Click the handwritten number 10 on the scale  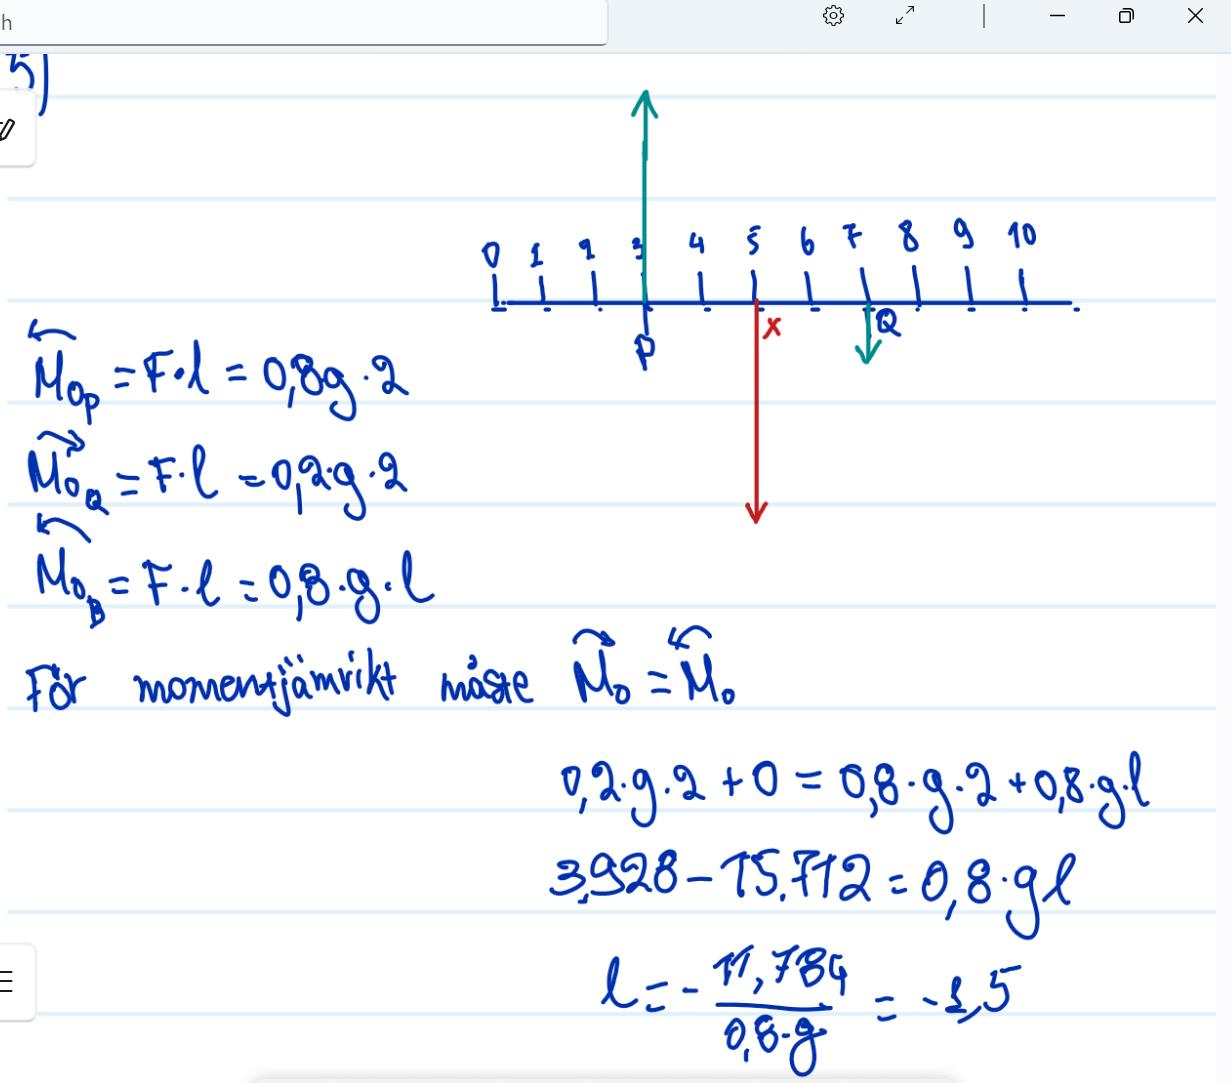coord(1022,236)
